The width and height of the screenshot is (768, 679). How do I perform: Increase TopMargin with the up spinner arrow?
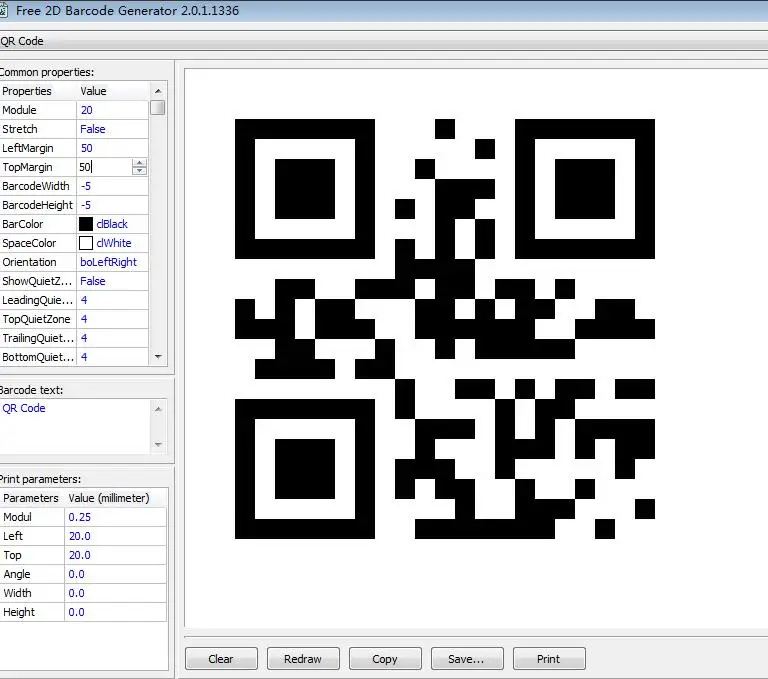(x=140, y=163)
